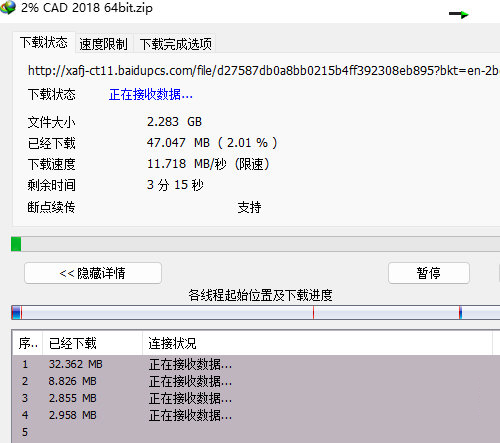Click the middle red thread start marker
The image size is (500, 443).
(x=313, y=313)
